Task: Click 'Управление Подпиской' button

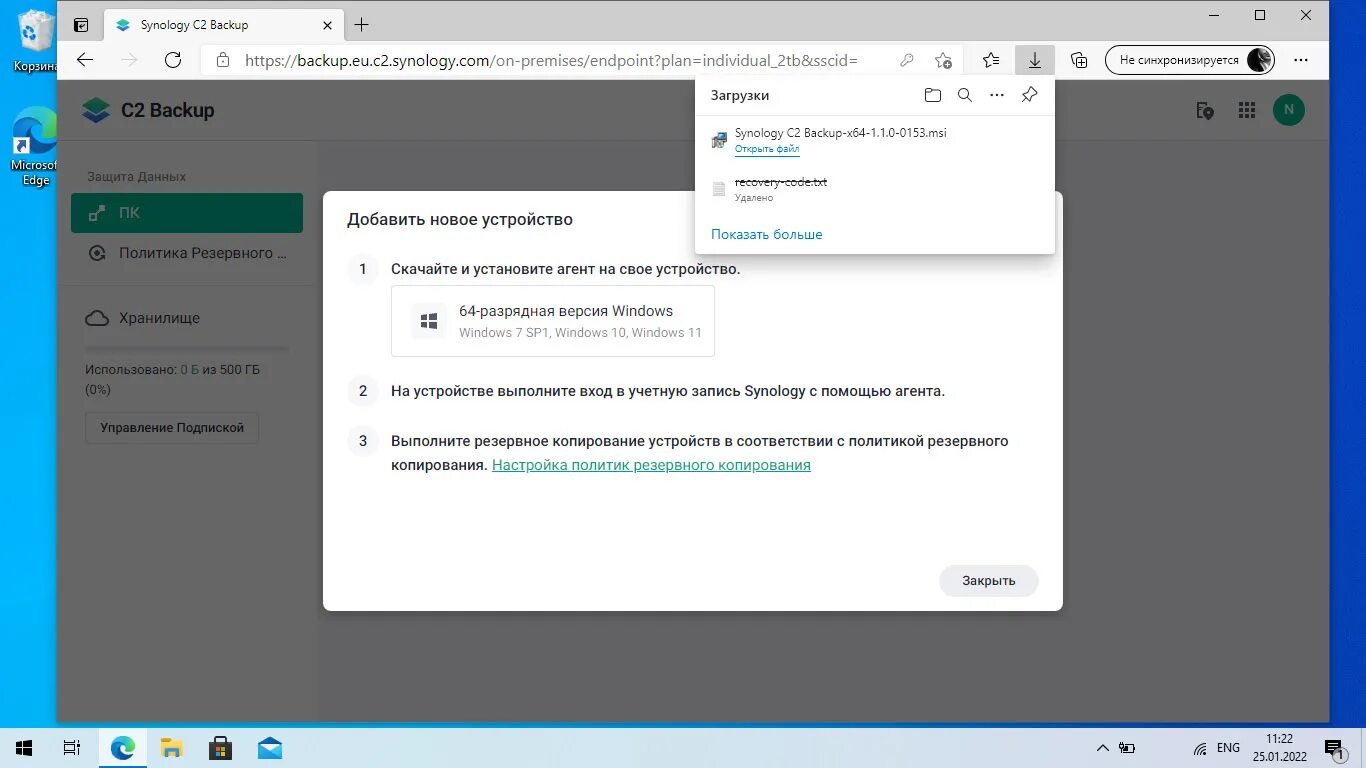Action: [x=172, y=427]
